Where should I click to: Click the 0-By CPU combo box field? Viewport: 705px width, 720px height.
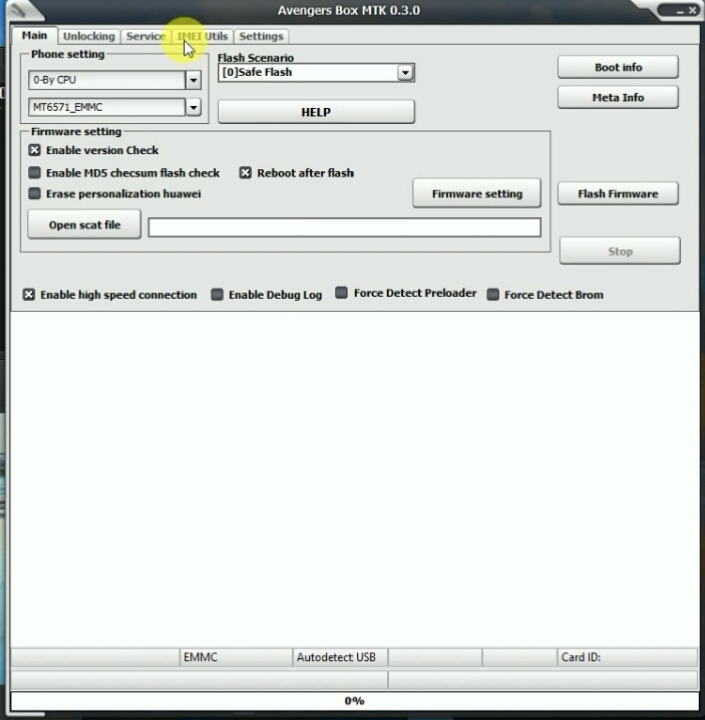coord(107,80)
